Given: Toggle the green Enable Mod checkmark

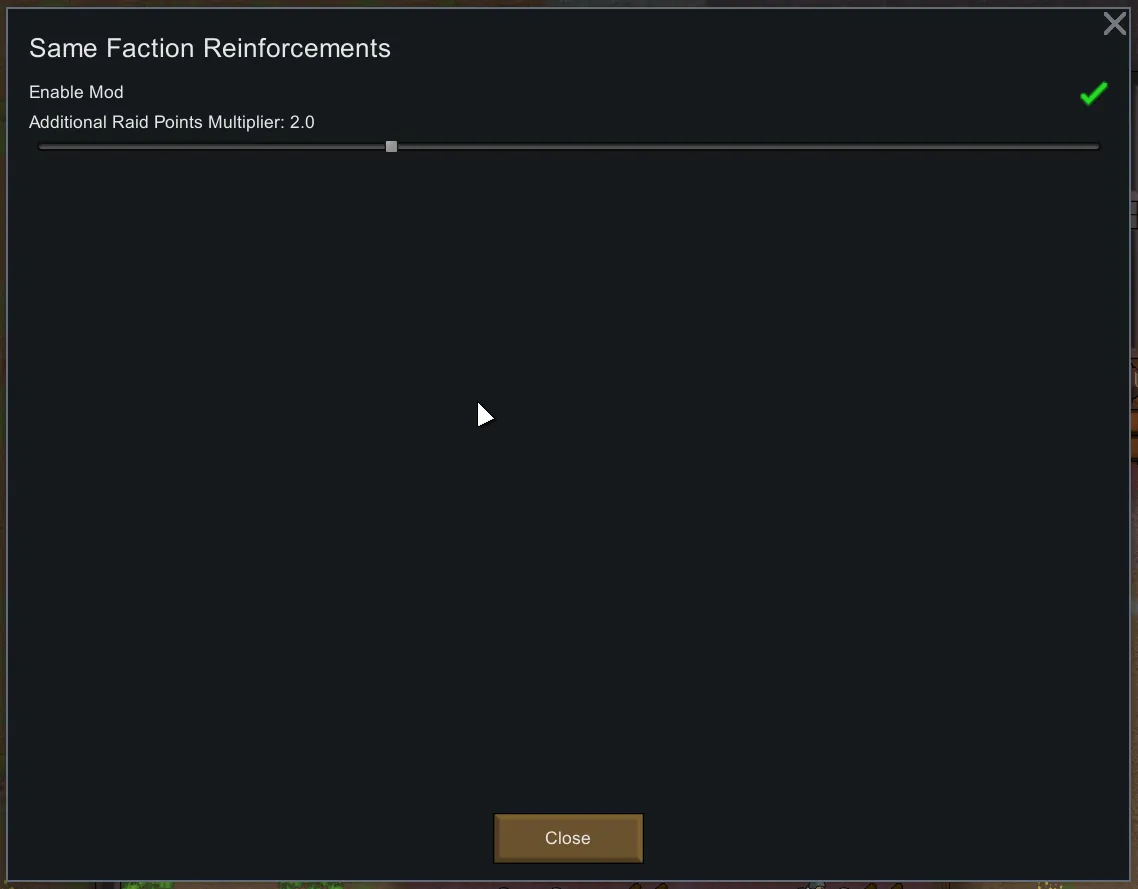Looking at the screenshot, I should 1094,93.
